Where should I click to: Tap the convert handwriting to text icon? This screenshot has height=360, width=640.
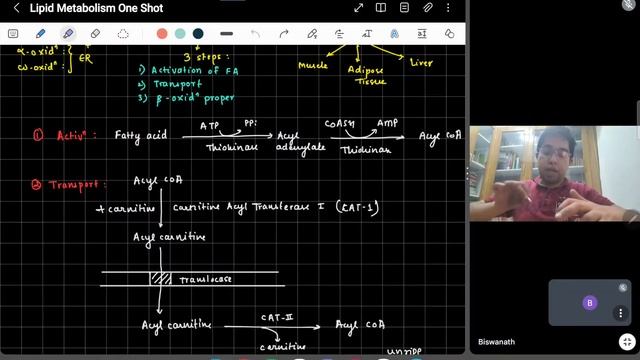pyautogui.click(x=367, y=33)
